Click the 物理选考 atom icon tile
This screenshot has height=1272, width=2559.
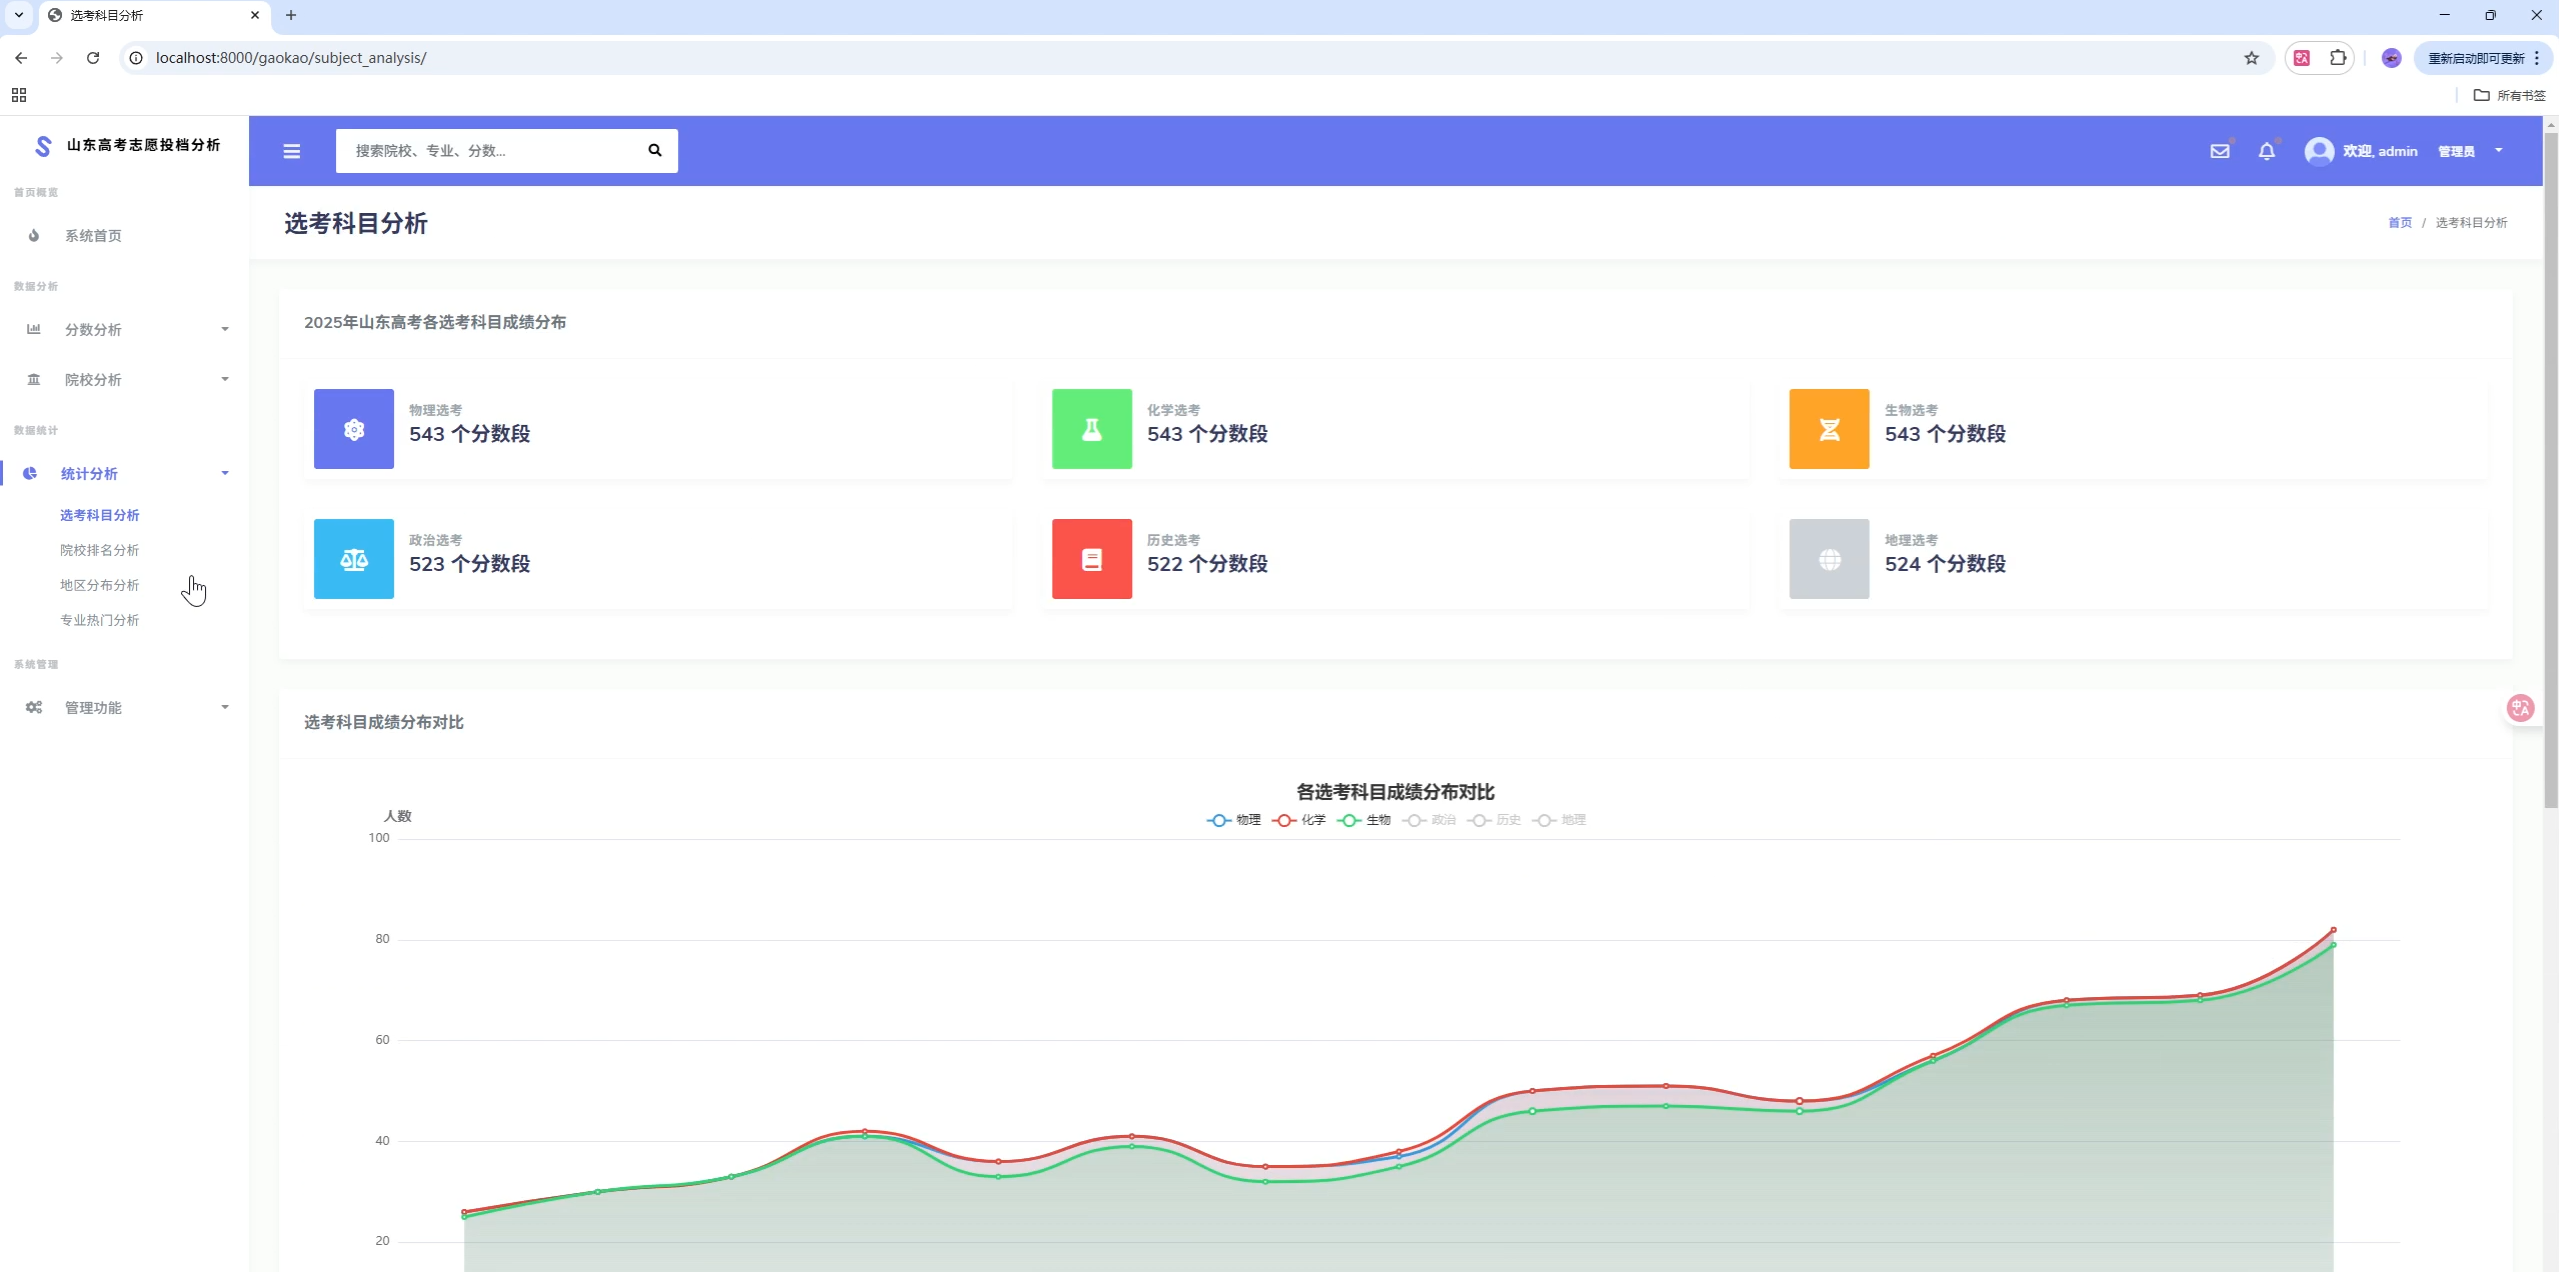point(354,429)
